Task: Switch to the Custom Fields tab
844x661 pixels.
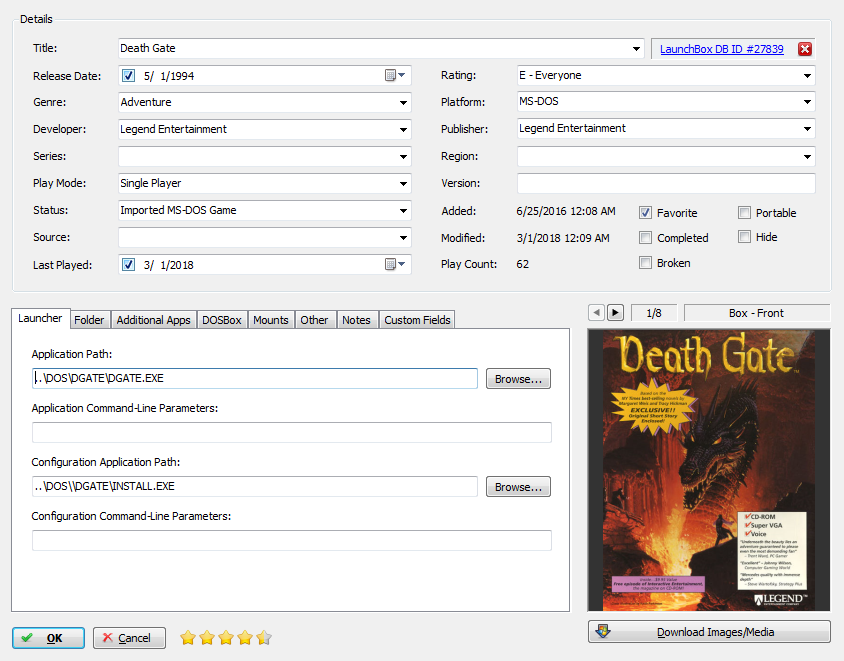Action: tap(417, 320)
